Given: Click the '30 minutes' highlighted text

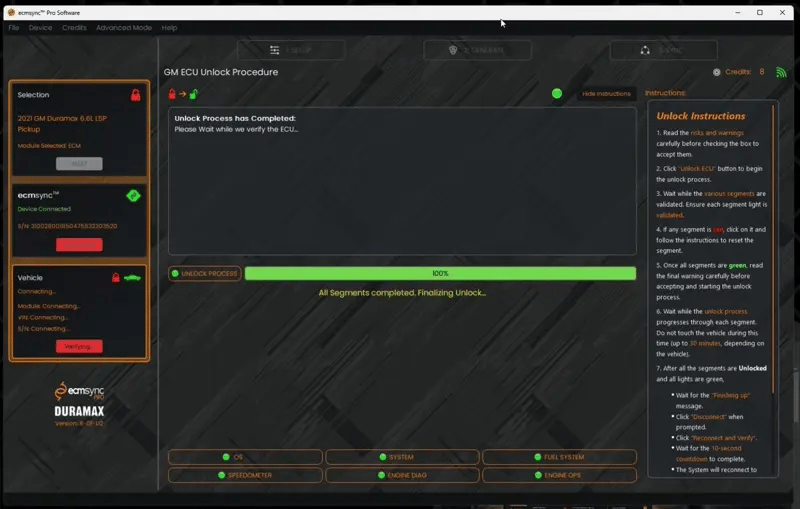Looking at the screenshot, I should [705, 343].
